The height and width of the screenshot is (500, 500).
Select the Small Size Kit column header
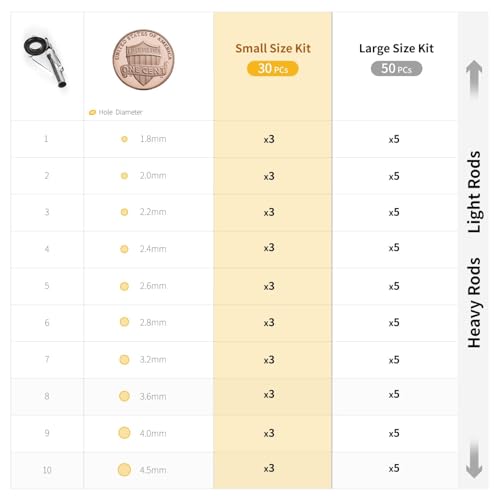tap(273, 48)
